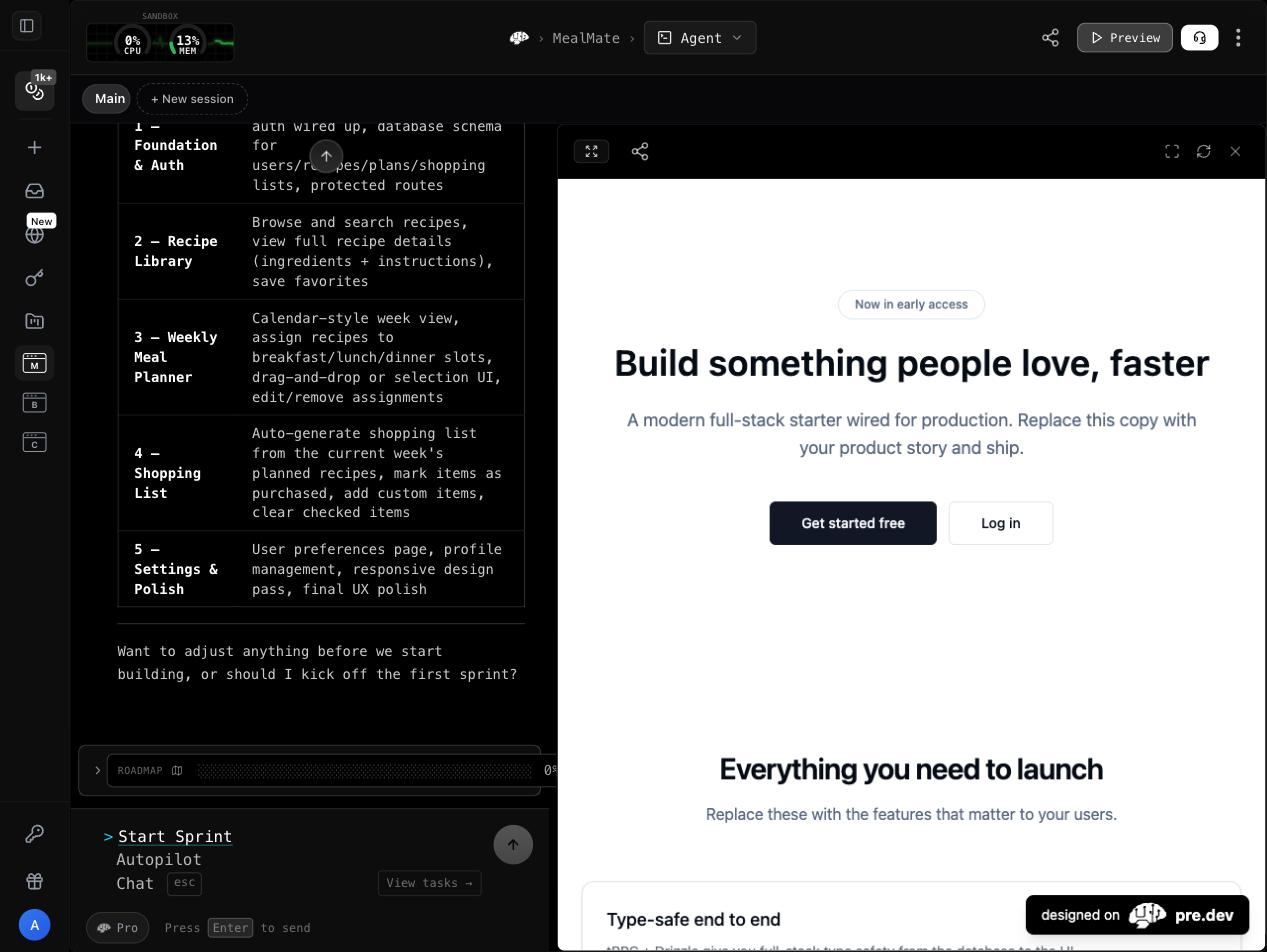
Task: Open the credits icon with 1k+ badge
Action: point(35,91)
